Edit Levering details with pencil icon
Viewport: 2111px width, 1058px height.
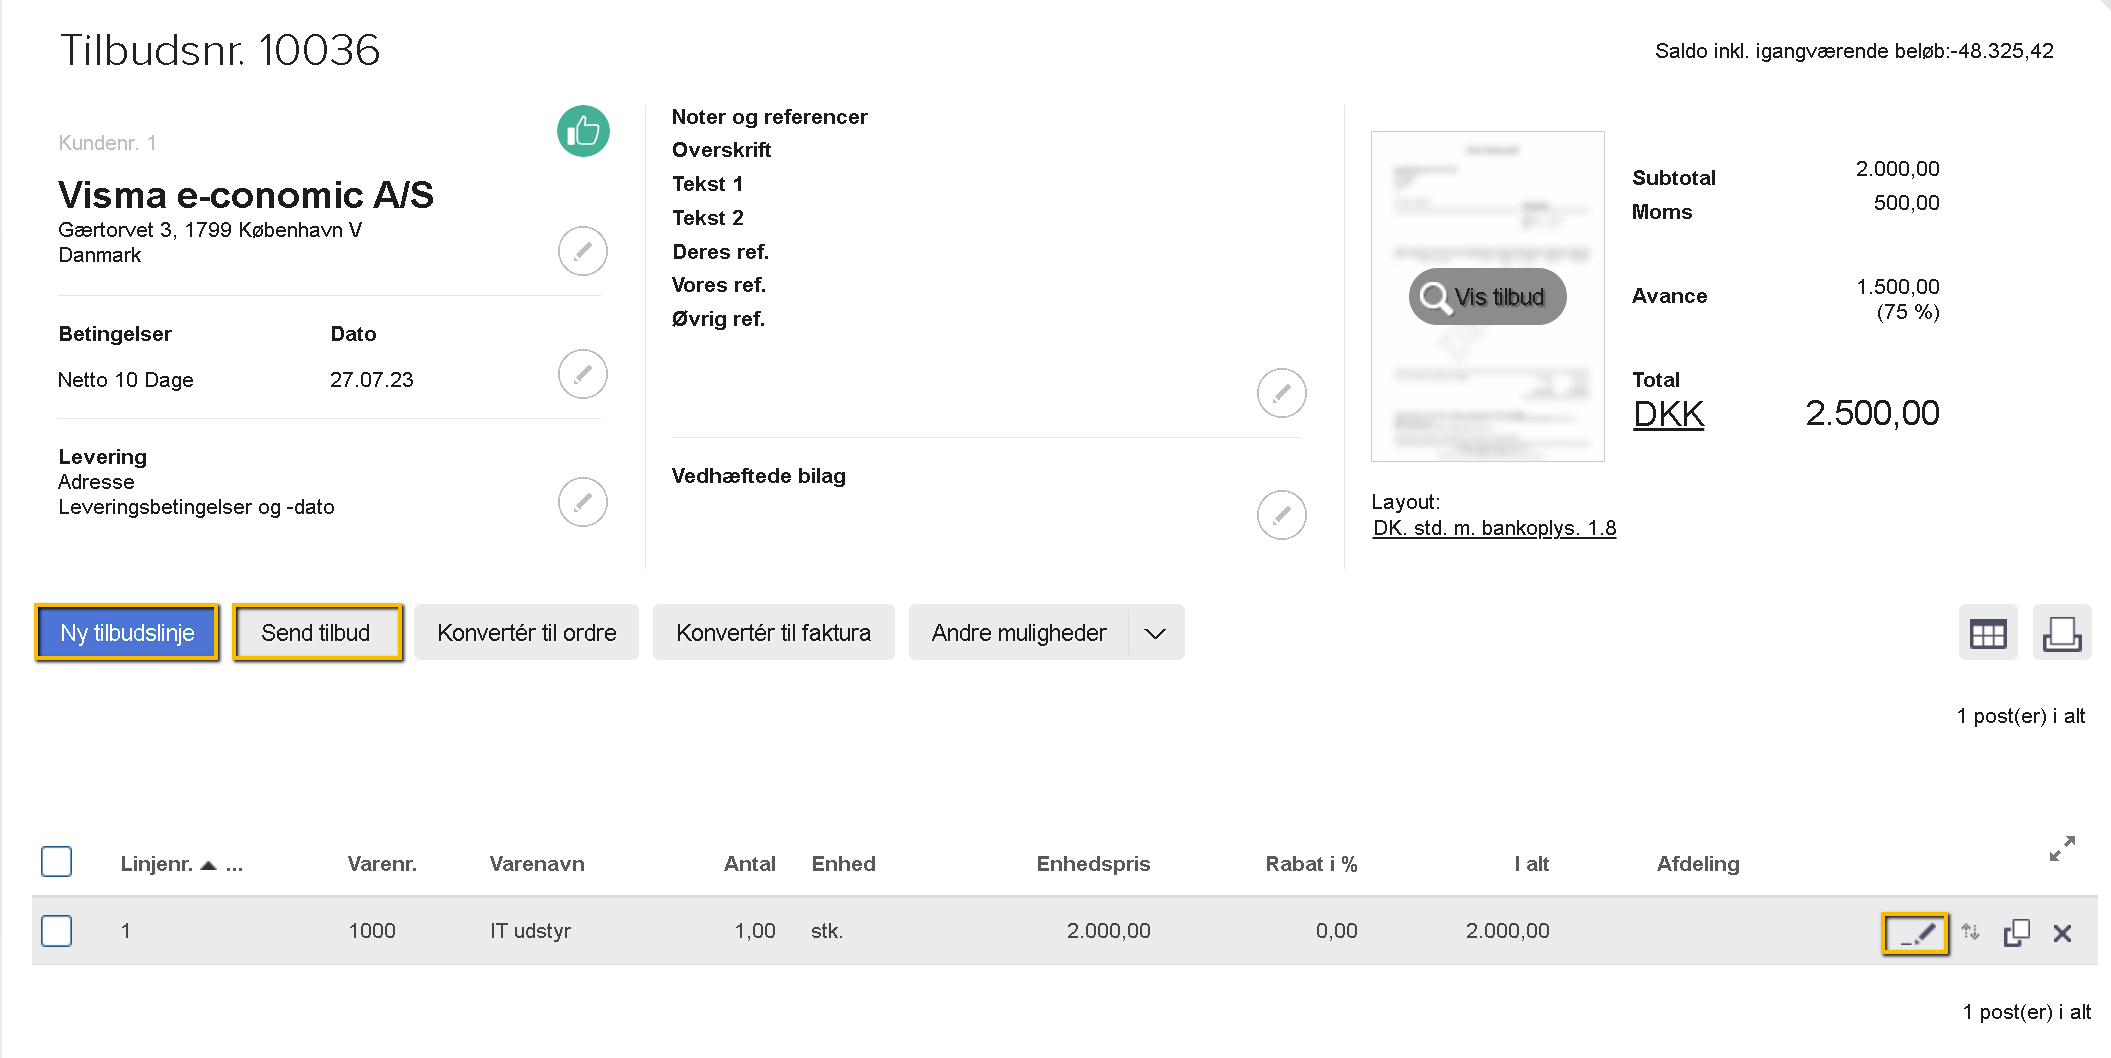582,502
